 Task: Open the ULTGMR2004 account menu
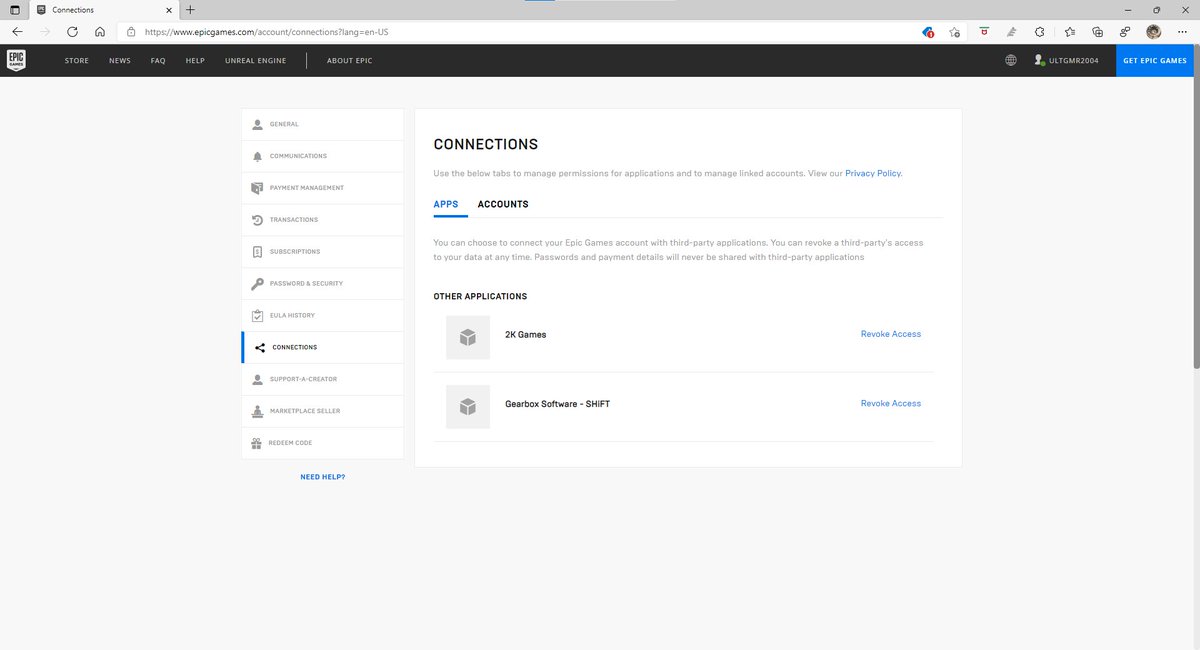(x=1067, y=60)
